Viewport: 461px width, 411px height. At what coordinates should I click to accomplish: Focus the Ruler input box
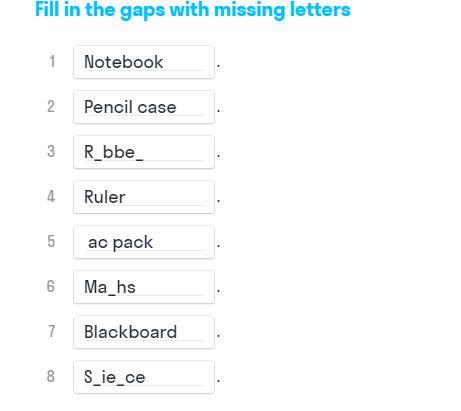click(144, 197)
